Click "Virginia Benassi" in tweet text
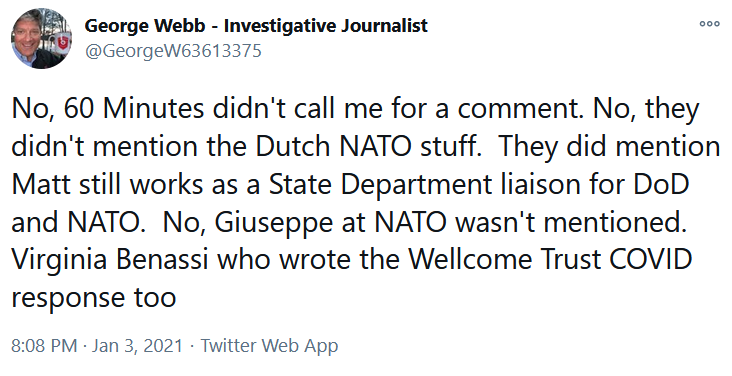The height and width of the screenshot is (376, 732). tap(110, 260)
